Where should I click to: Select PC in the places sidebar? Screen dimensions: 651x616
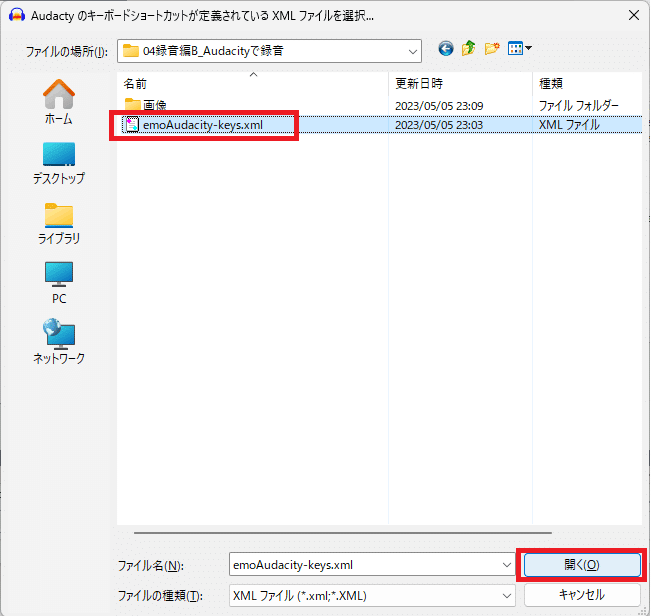(59, 283)
